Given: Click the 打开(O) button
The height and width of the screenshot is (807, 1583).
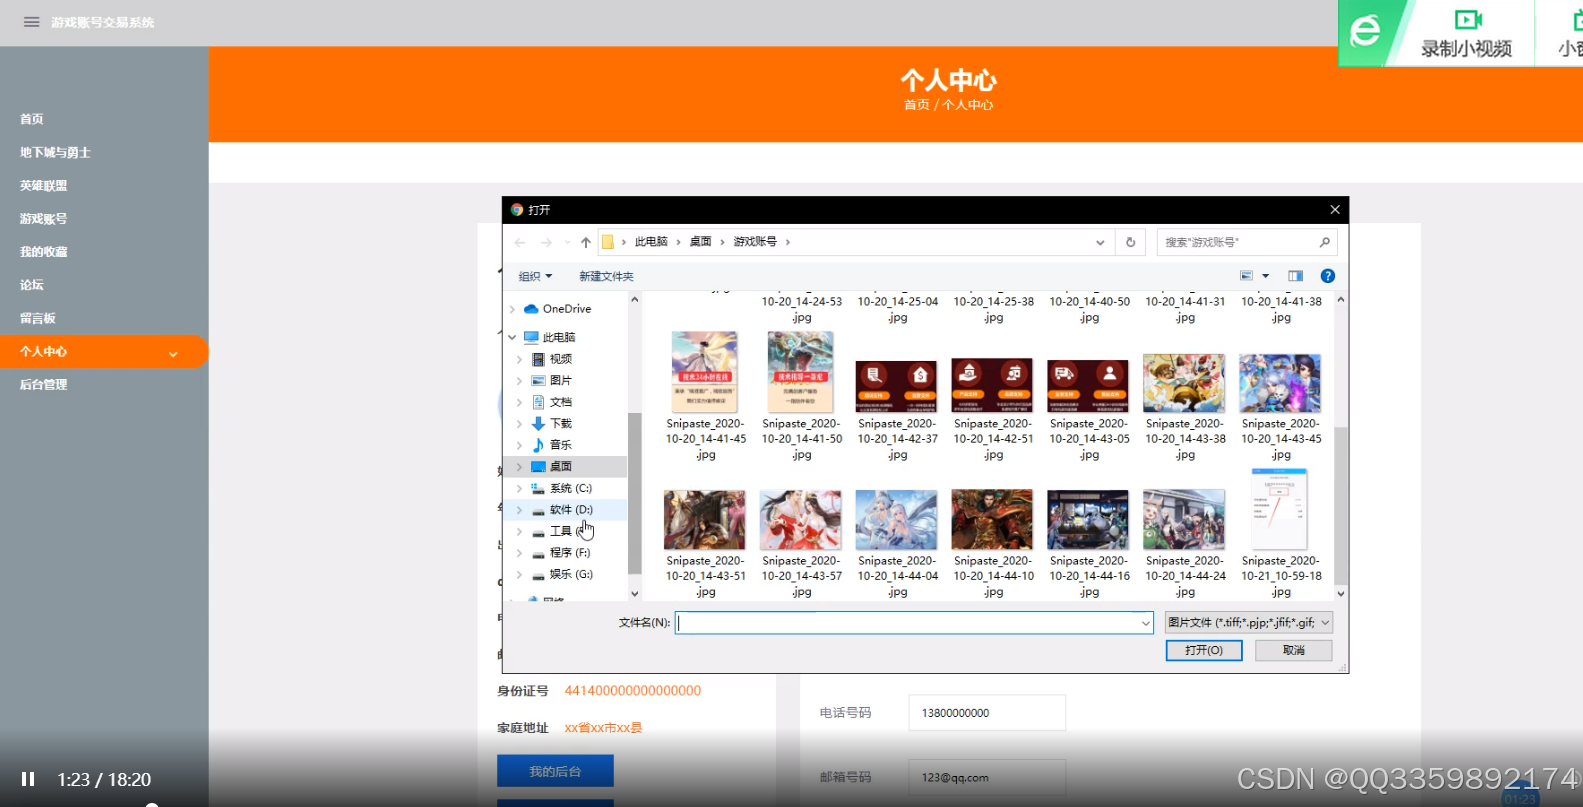Looking at the screenshot, I should point(1204,651).
